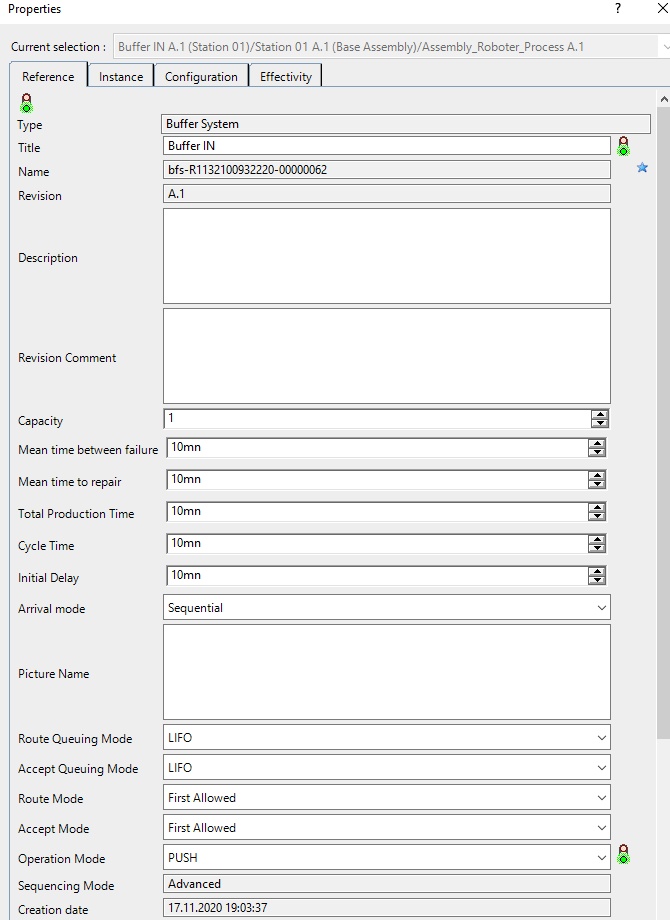Image resolution: width=670 pixels, height=920 pixels.
Task: Click the green lock icon beside Operation Mode
Action: tap(623, 854)
